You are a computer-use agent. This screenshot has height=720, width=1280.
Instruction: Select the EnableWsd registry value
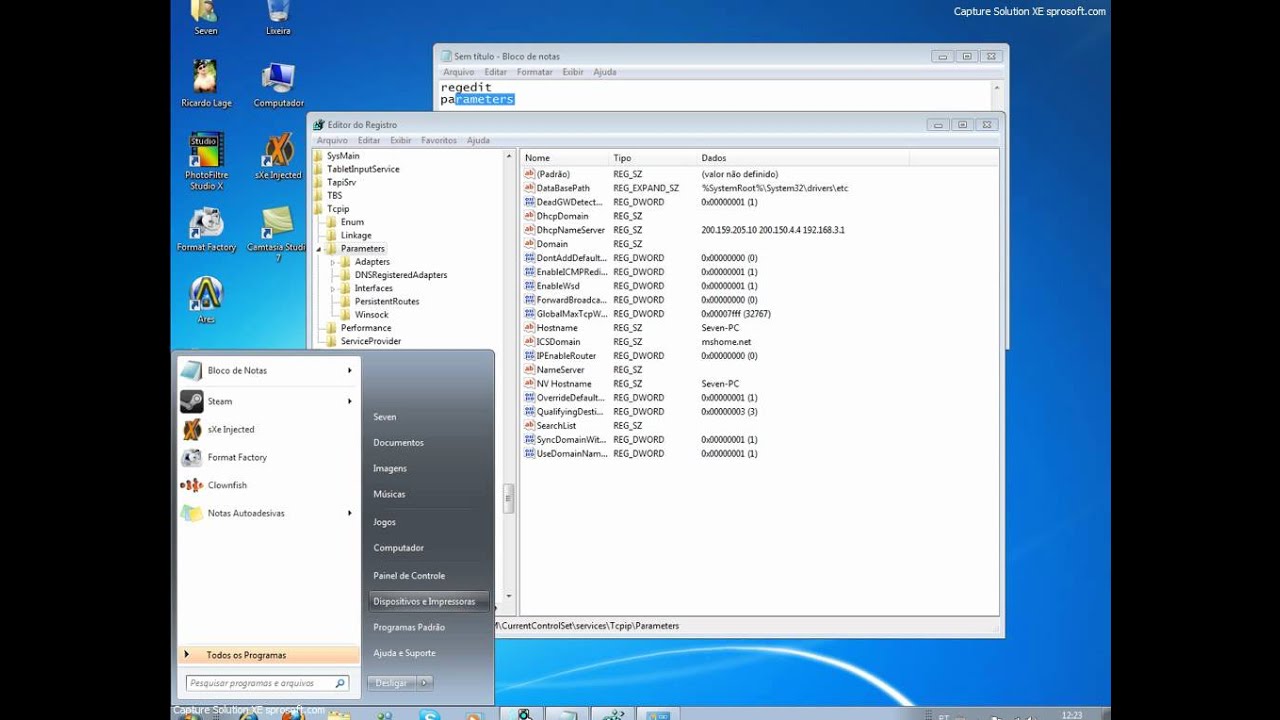pyautogui.click(x=558, y=286)
